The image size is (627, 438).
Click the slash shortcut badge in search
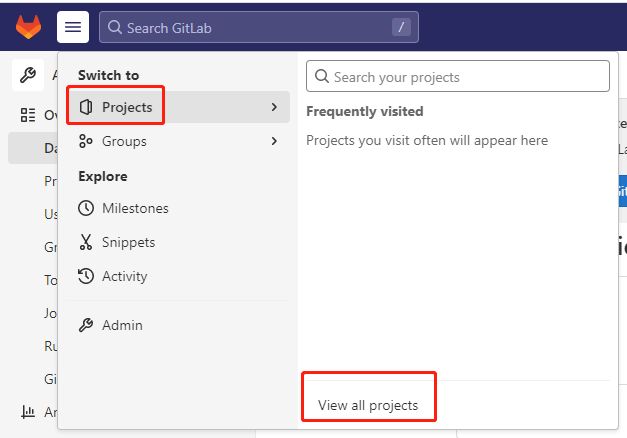coord(401,27)
